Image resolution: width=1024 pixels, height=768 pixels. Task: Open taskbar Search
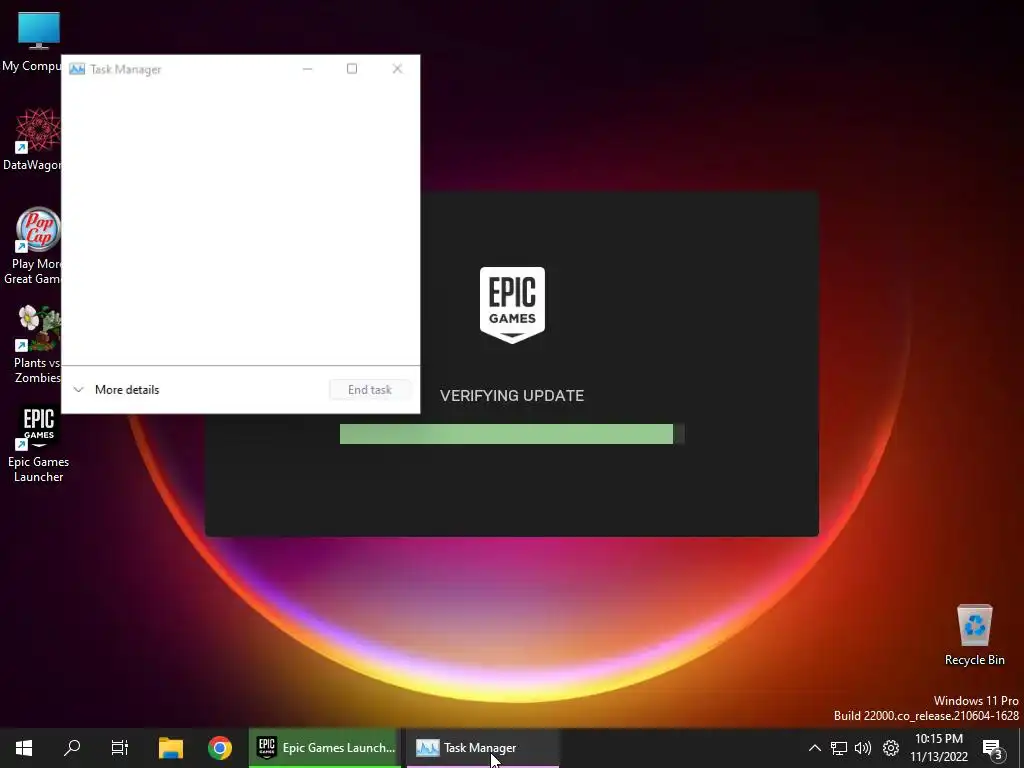coord(72,748)
